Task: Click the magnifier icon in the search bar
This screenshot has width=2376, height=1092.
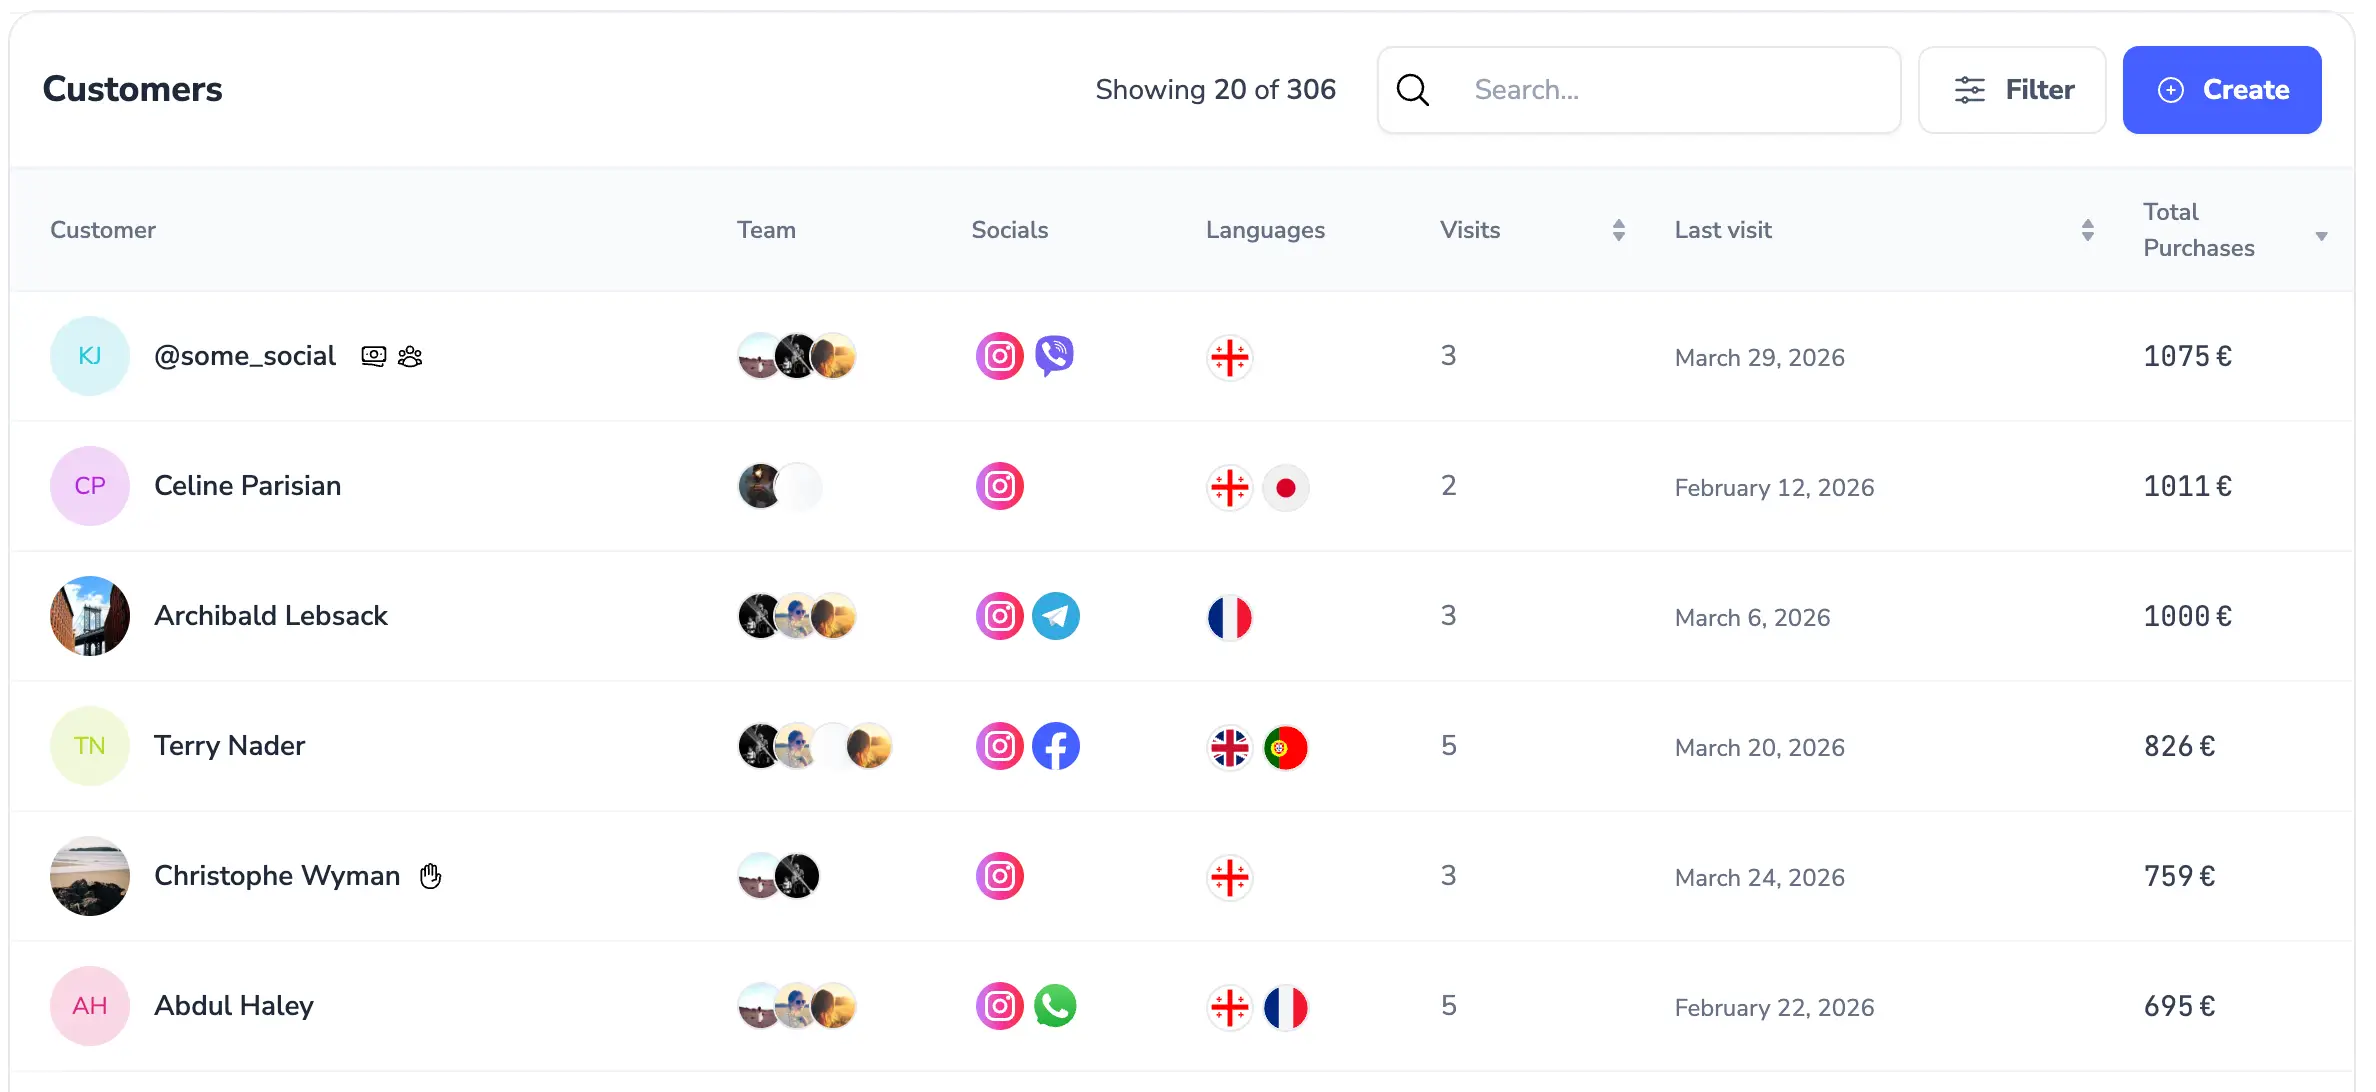Action: click(x=1413, y=89)
